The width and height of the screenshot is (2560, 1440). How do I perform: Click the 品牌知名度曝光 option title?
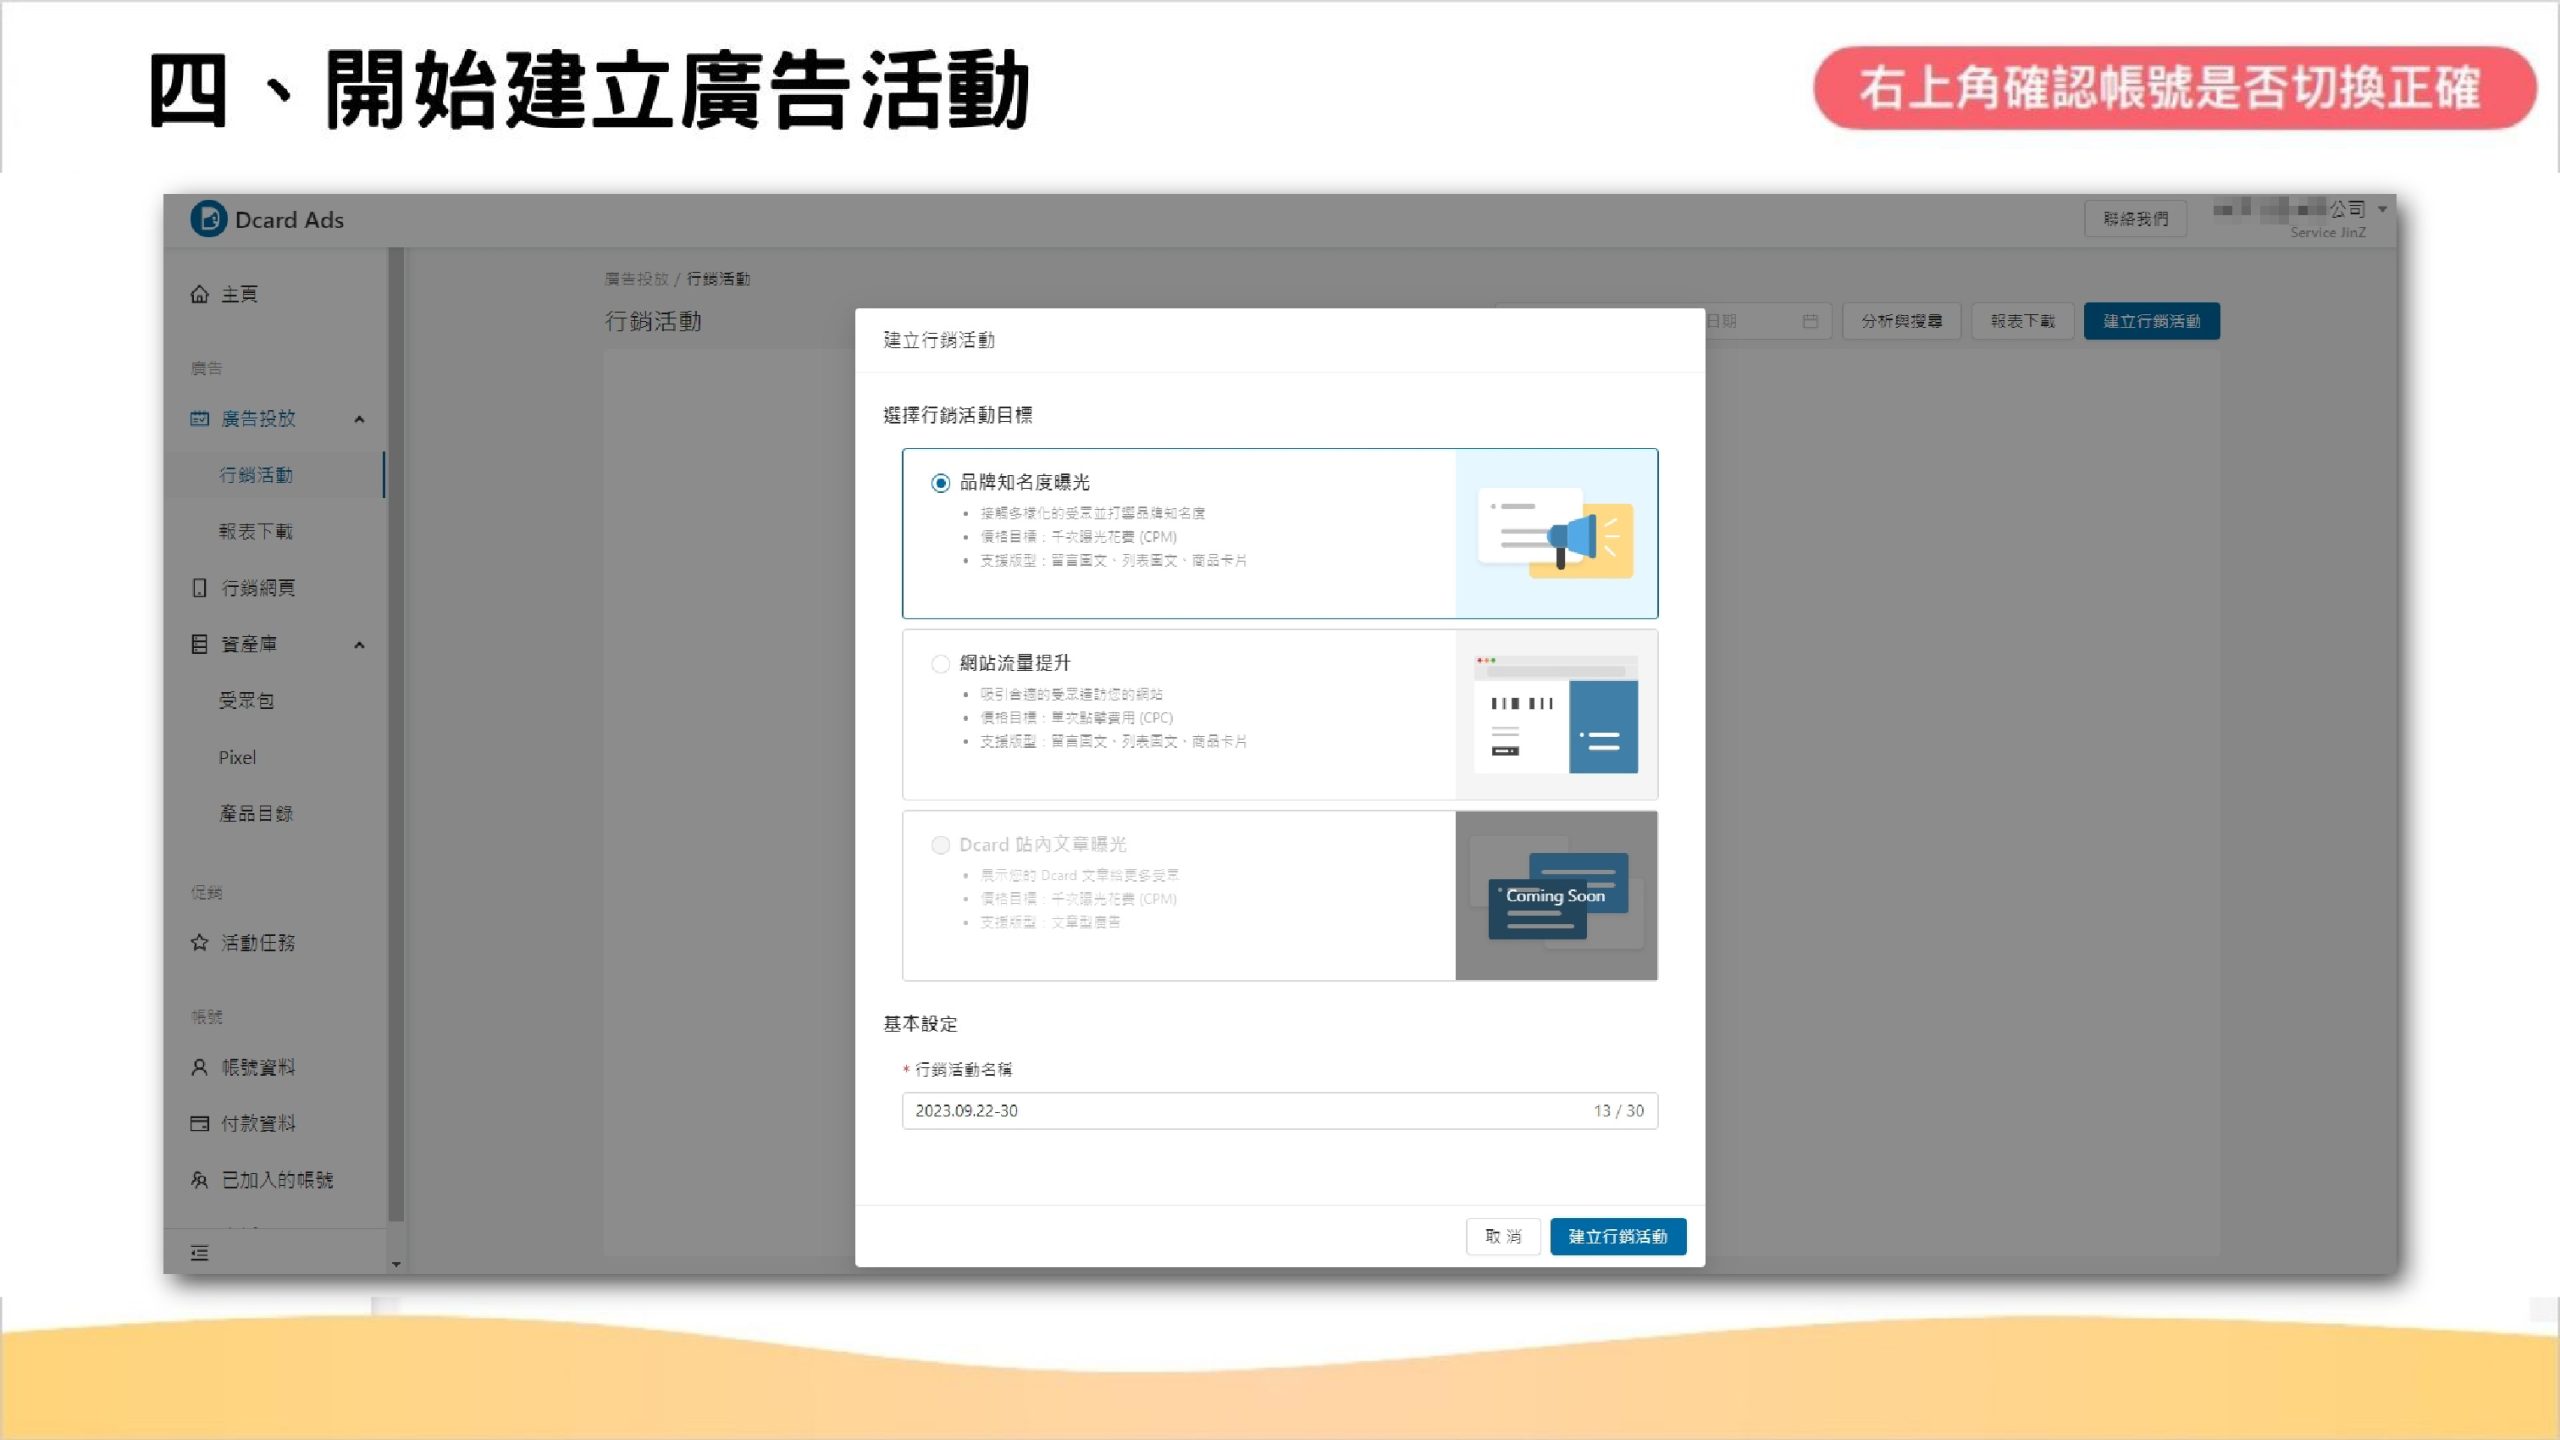pos(1024,483)
